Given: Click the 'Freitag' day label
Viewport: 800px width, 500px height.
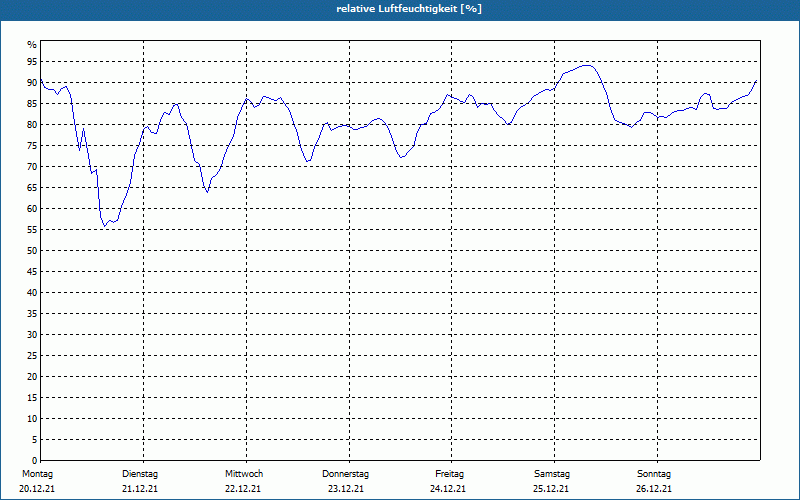Looking at the screenshot, I should (x=449, y=474).
